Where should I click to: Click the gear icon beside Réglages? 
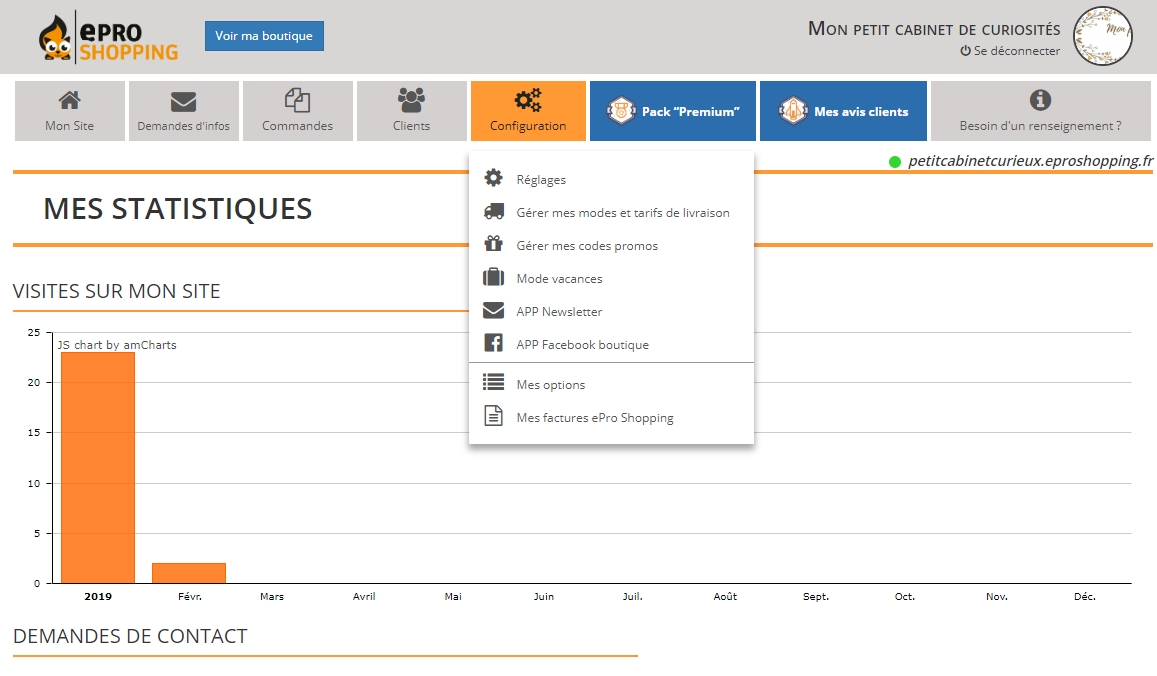pos(493,179)
